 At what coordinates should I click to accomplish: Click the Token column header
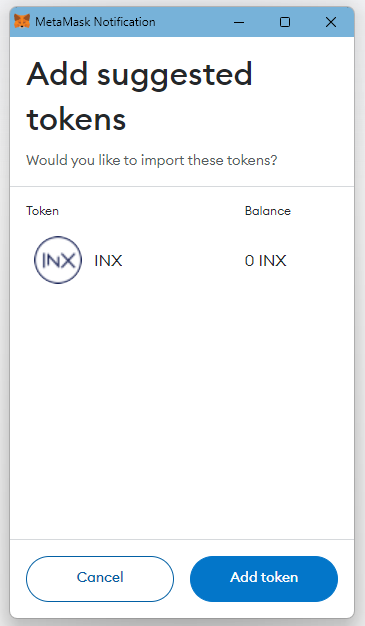pyautogui.click(x=42, y=211)
